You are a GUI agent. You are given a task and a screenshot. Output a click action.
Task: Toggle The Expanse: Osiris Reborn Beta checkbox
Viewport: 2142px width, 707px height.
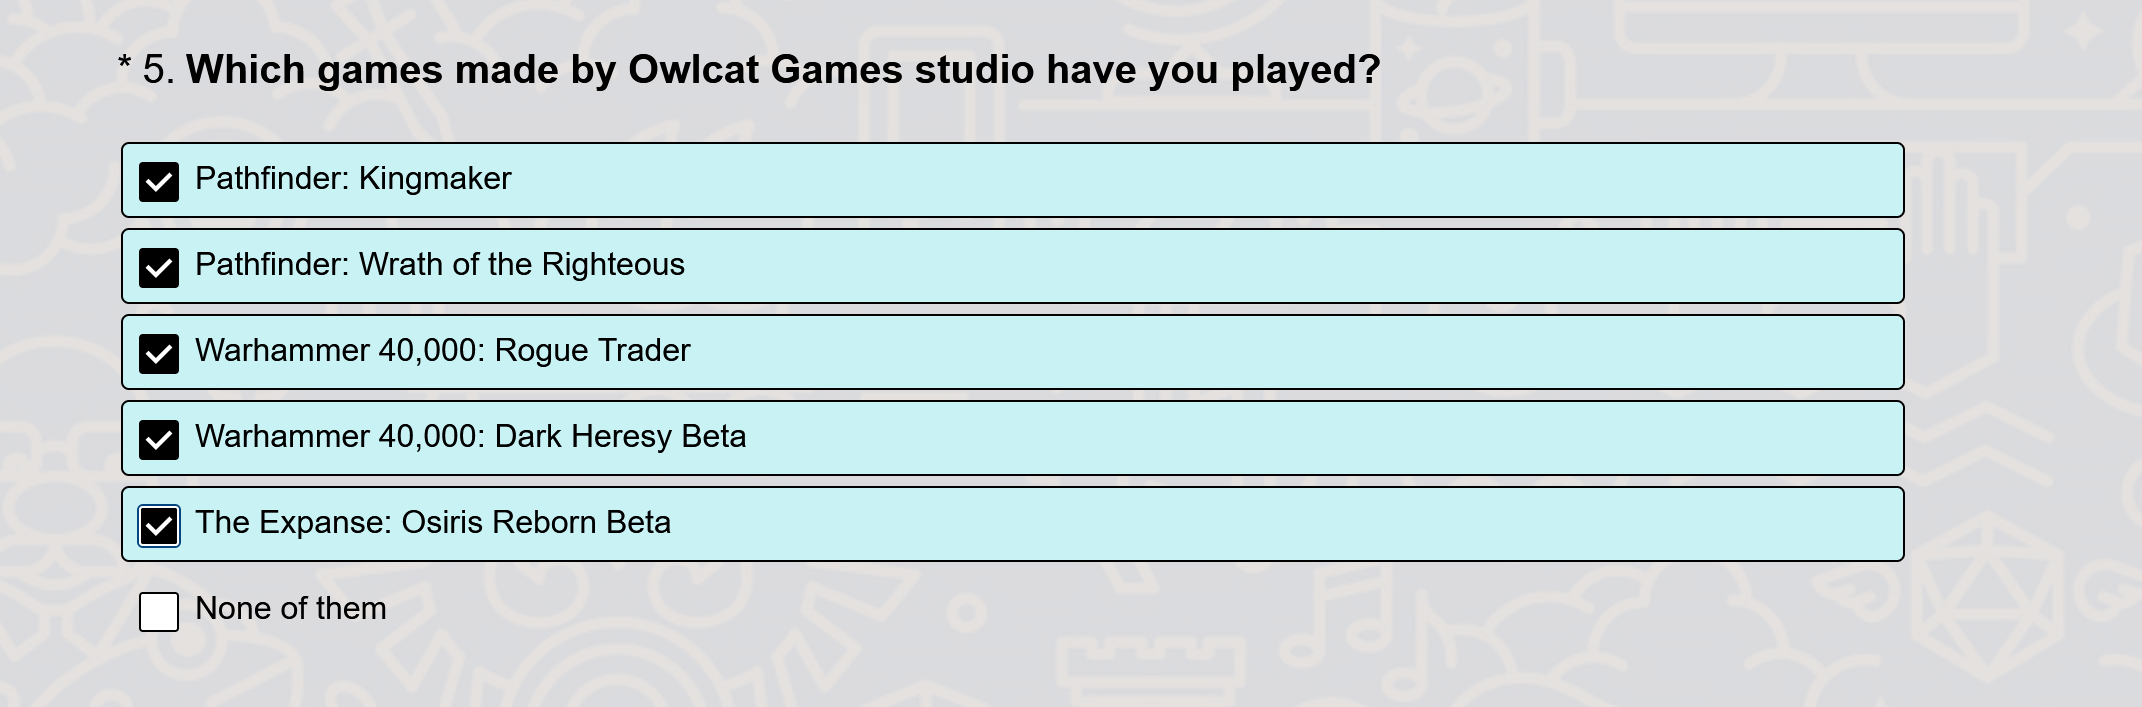click(159, 526)
